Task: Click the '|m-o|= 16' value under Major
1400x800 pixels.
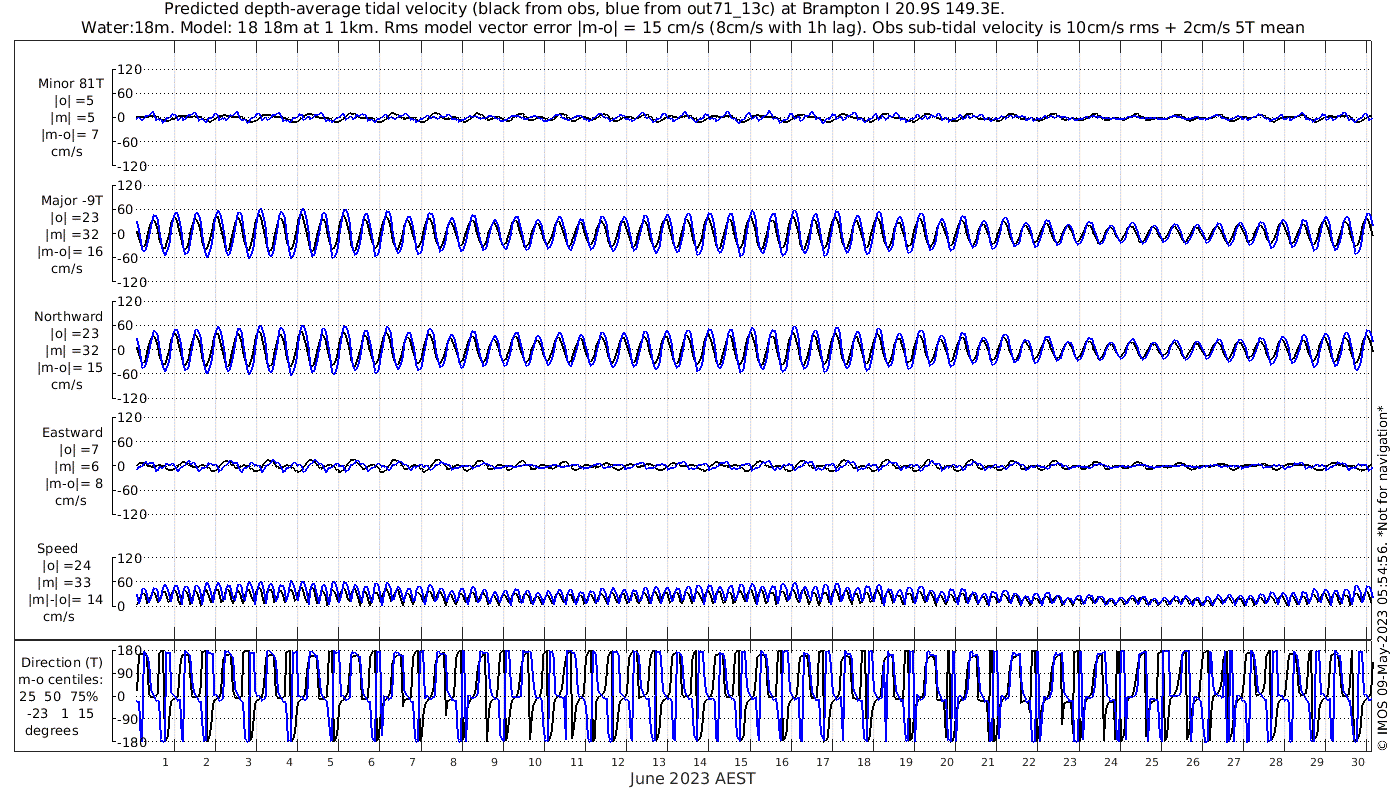Action: (71, 251)
